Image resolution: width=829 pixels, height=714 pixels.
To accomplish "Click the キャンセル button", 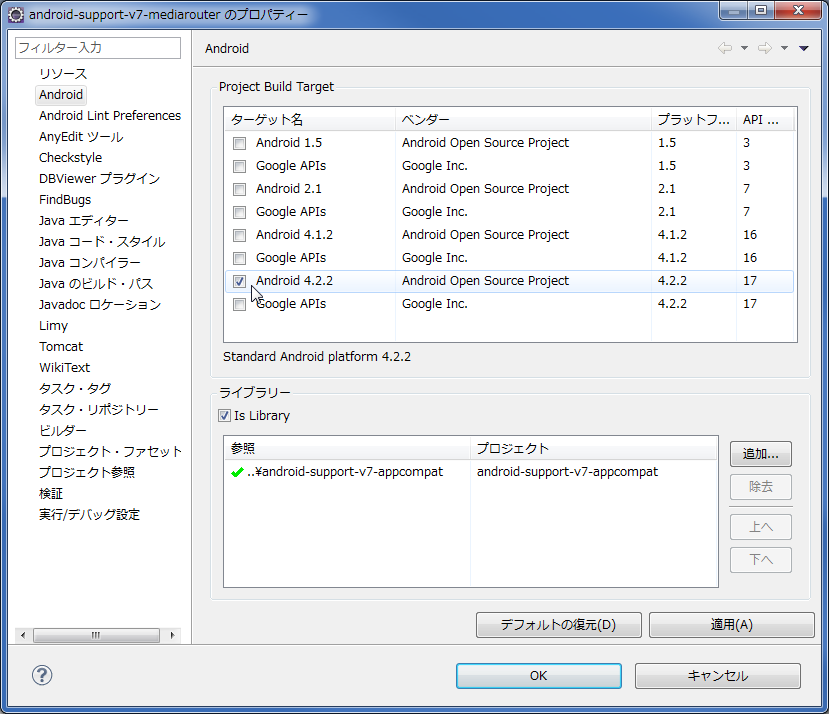I will click(x=717, y=676).
